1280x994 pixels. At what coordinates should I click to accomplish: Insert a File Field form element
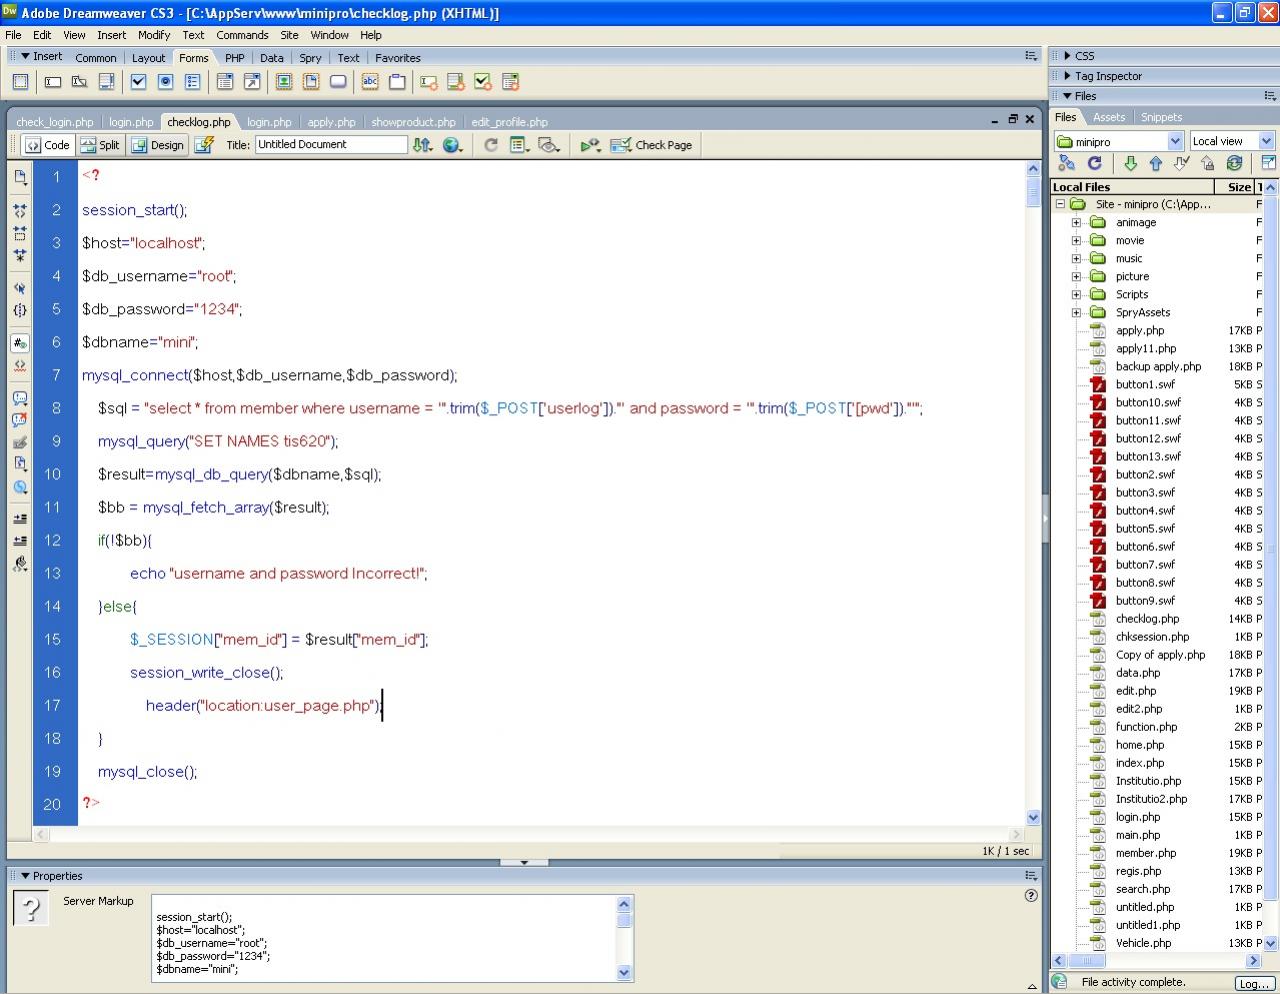(x=311, y=82)
